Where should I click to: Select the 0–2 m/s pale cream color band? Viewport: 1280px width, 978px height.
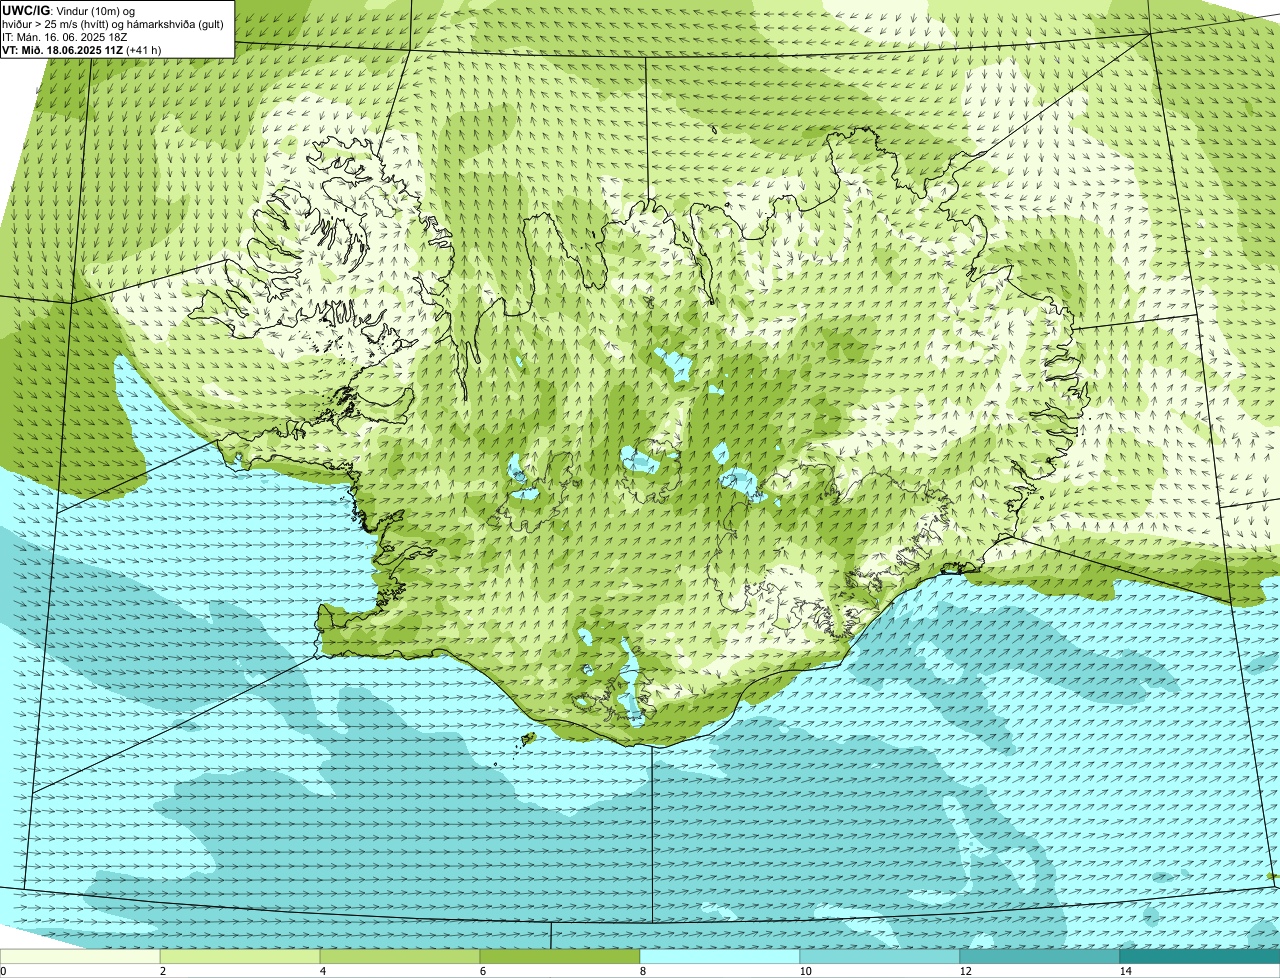tap(80, 956)
